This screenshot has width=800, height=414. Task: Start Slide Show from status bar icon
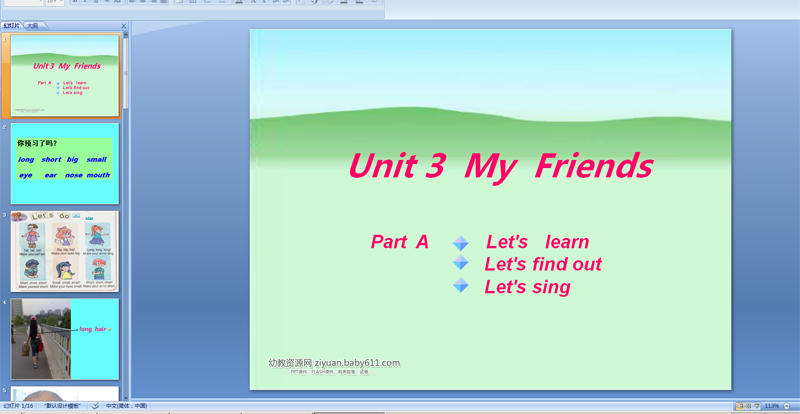click(x=756, y=406)
